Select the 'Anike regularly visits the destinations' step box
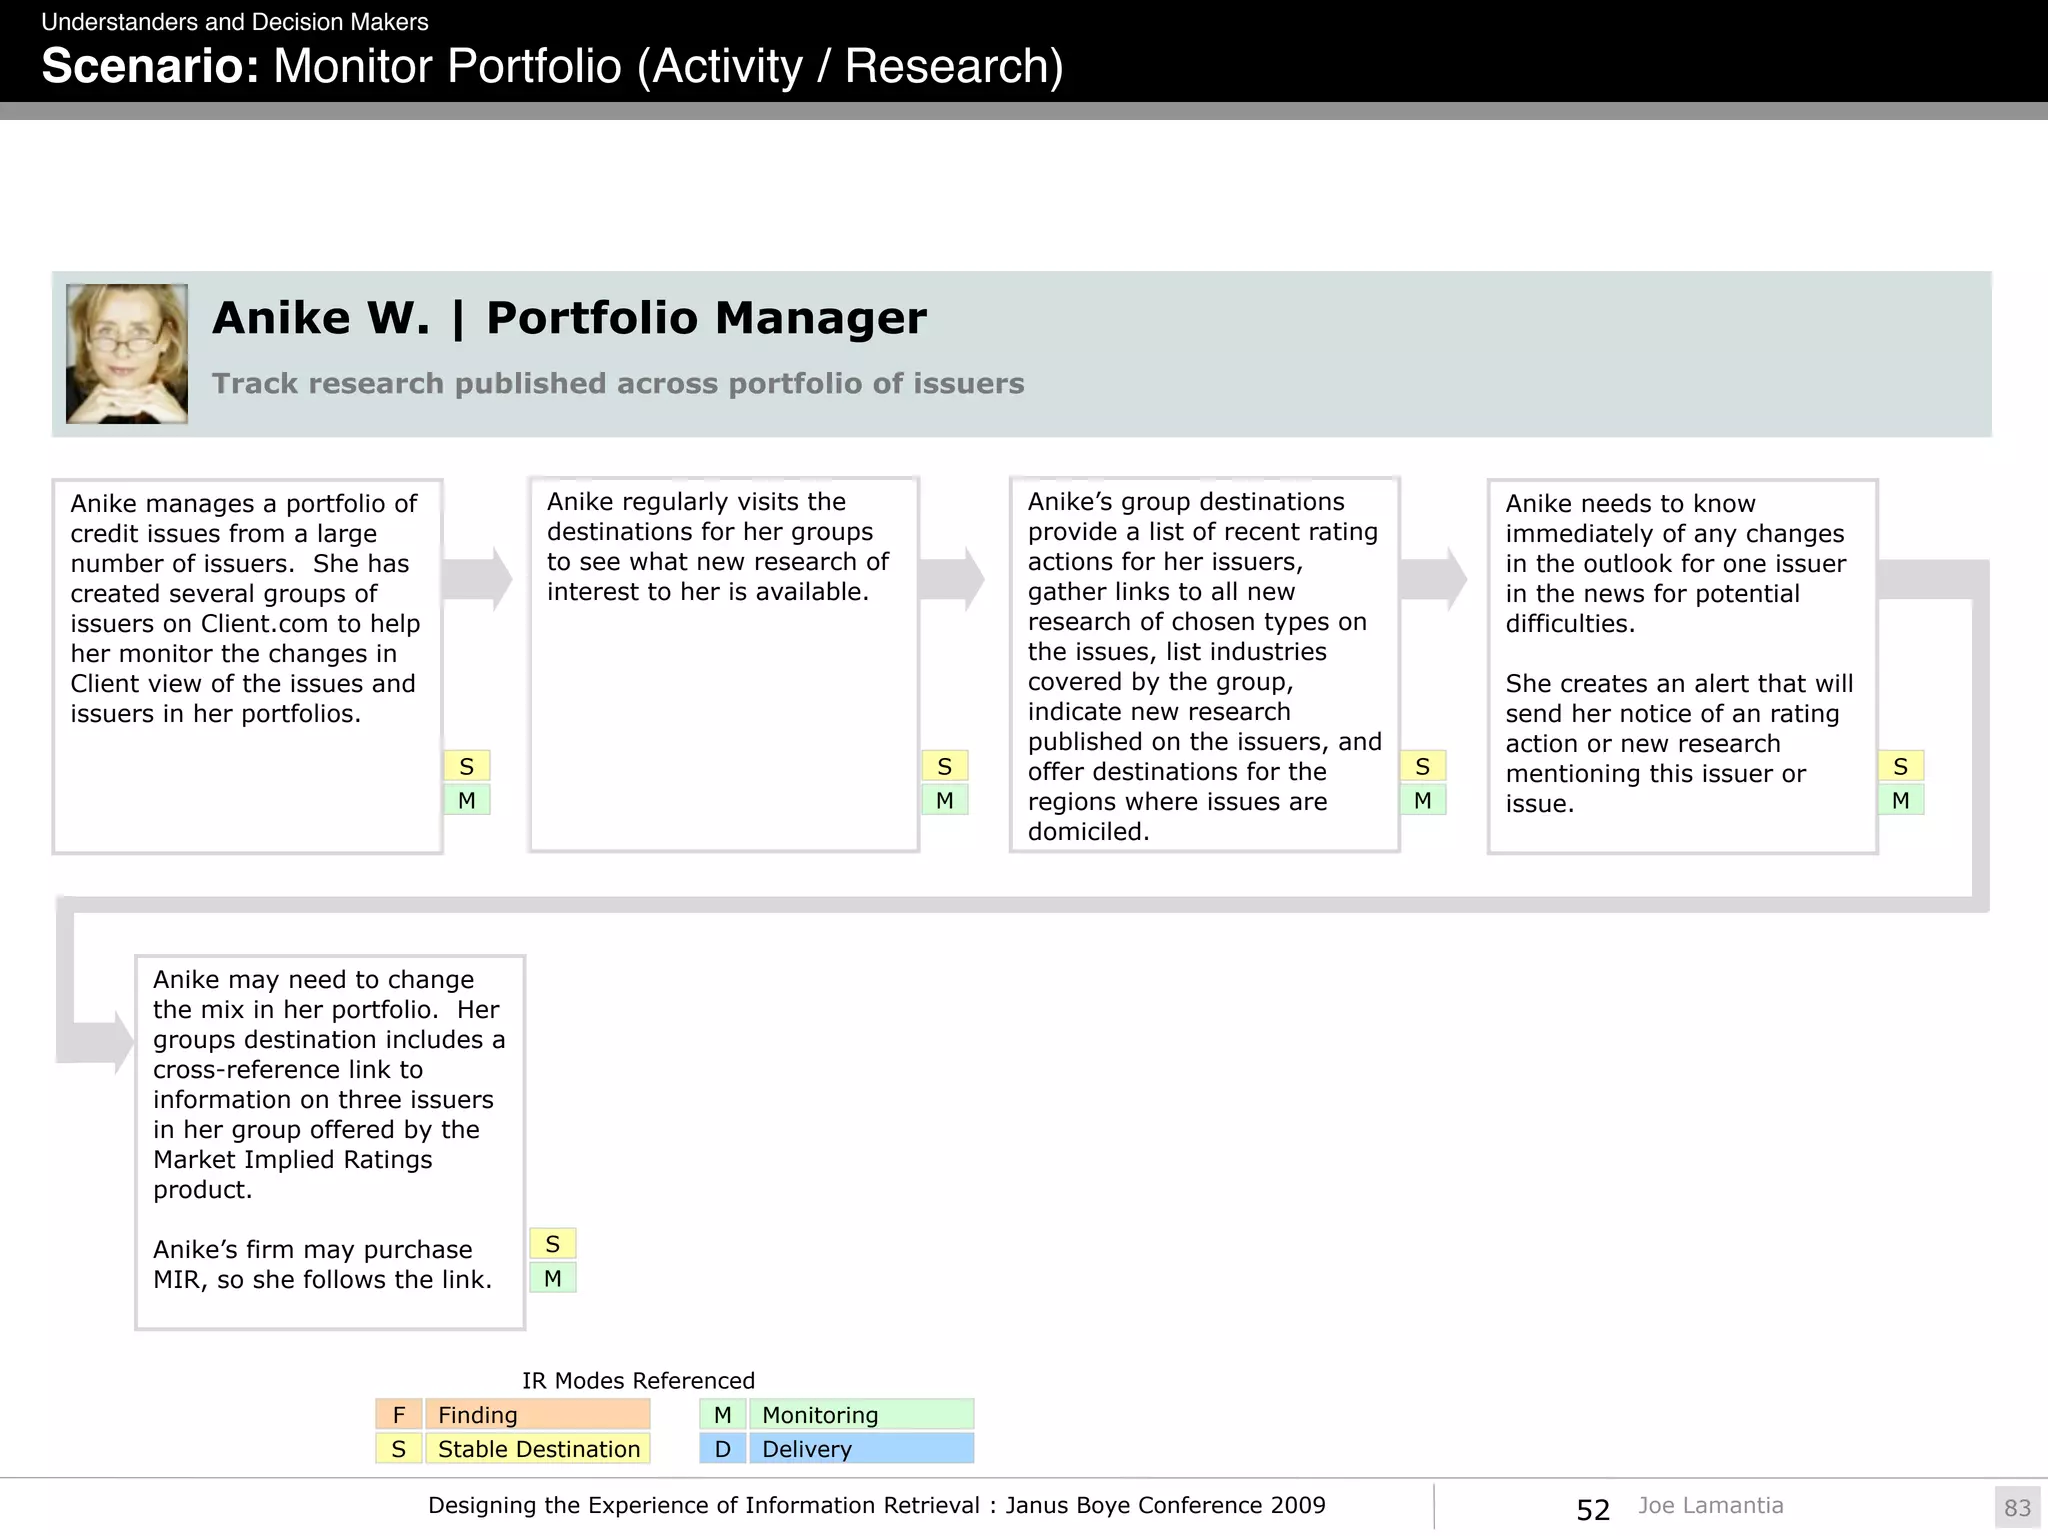Image resolution: width=2048 pixels, height=1536 pixels. [x=724, y=664]
